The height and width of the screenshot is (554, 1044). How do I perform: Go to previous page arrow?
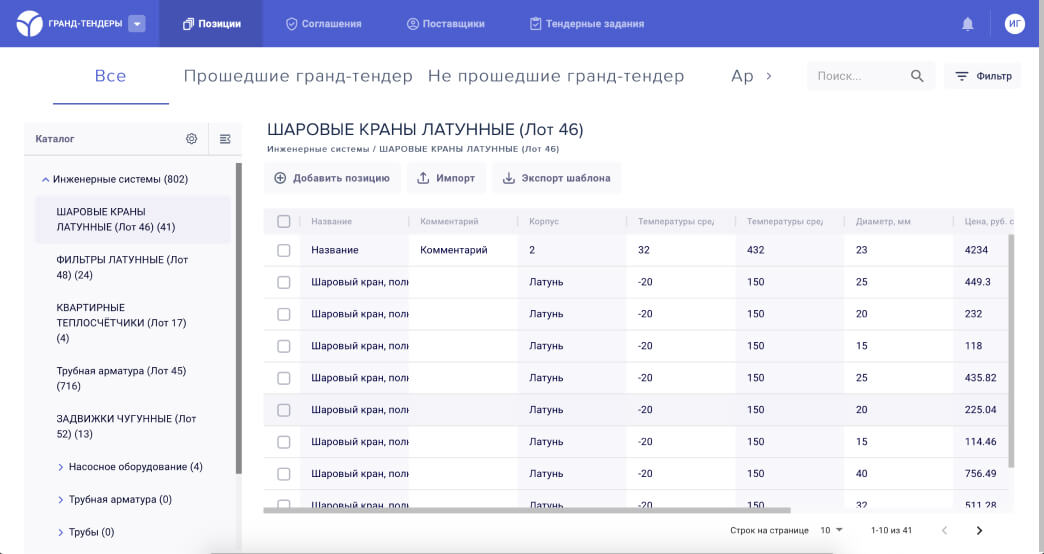pyautogui.click(x=944, y=531)
